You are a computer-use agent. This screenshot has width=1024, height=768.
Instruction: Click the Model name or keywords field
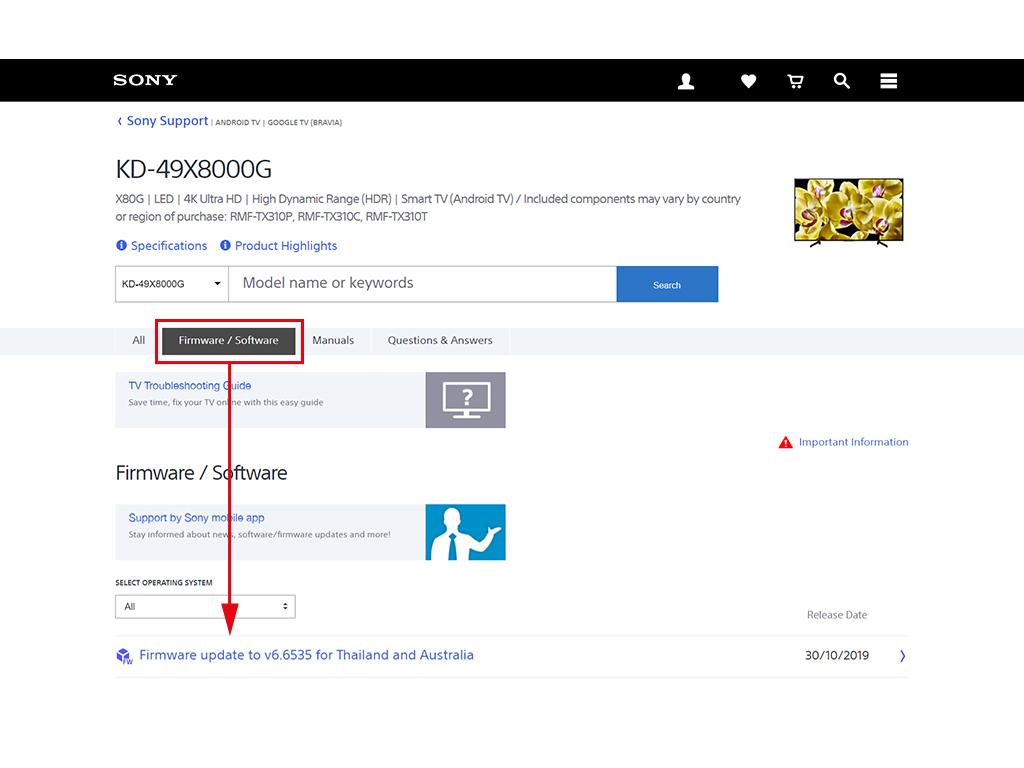pos(422,284)
